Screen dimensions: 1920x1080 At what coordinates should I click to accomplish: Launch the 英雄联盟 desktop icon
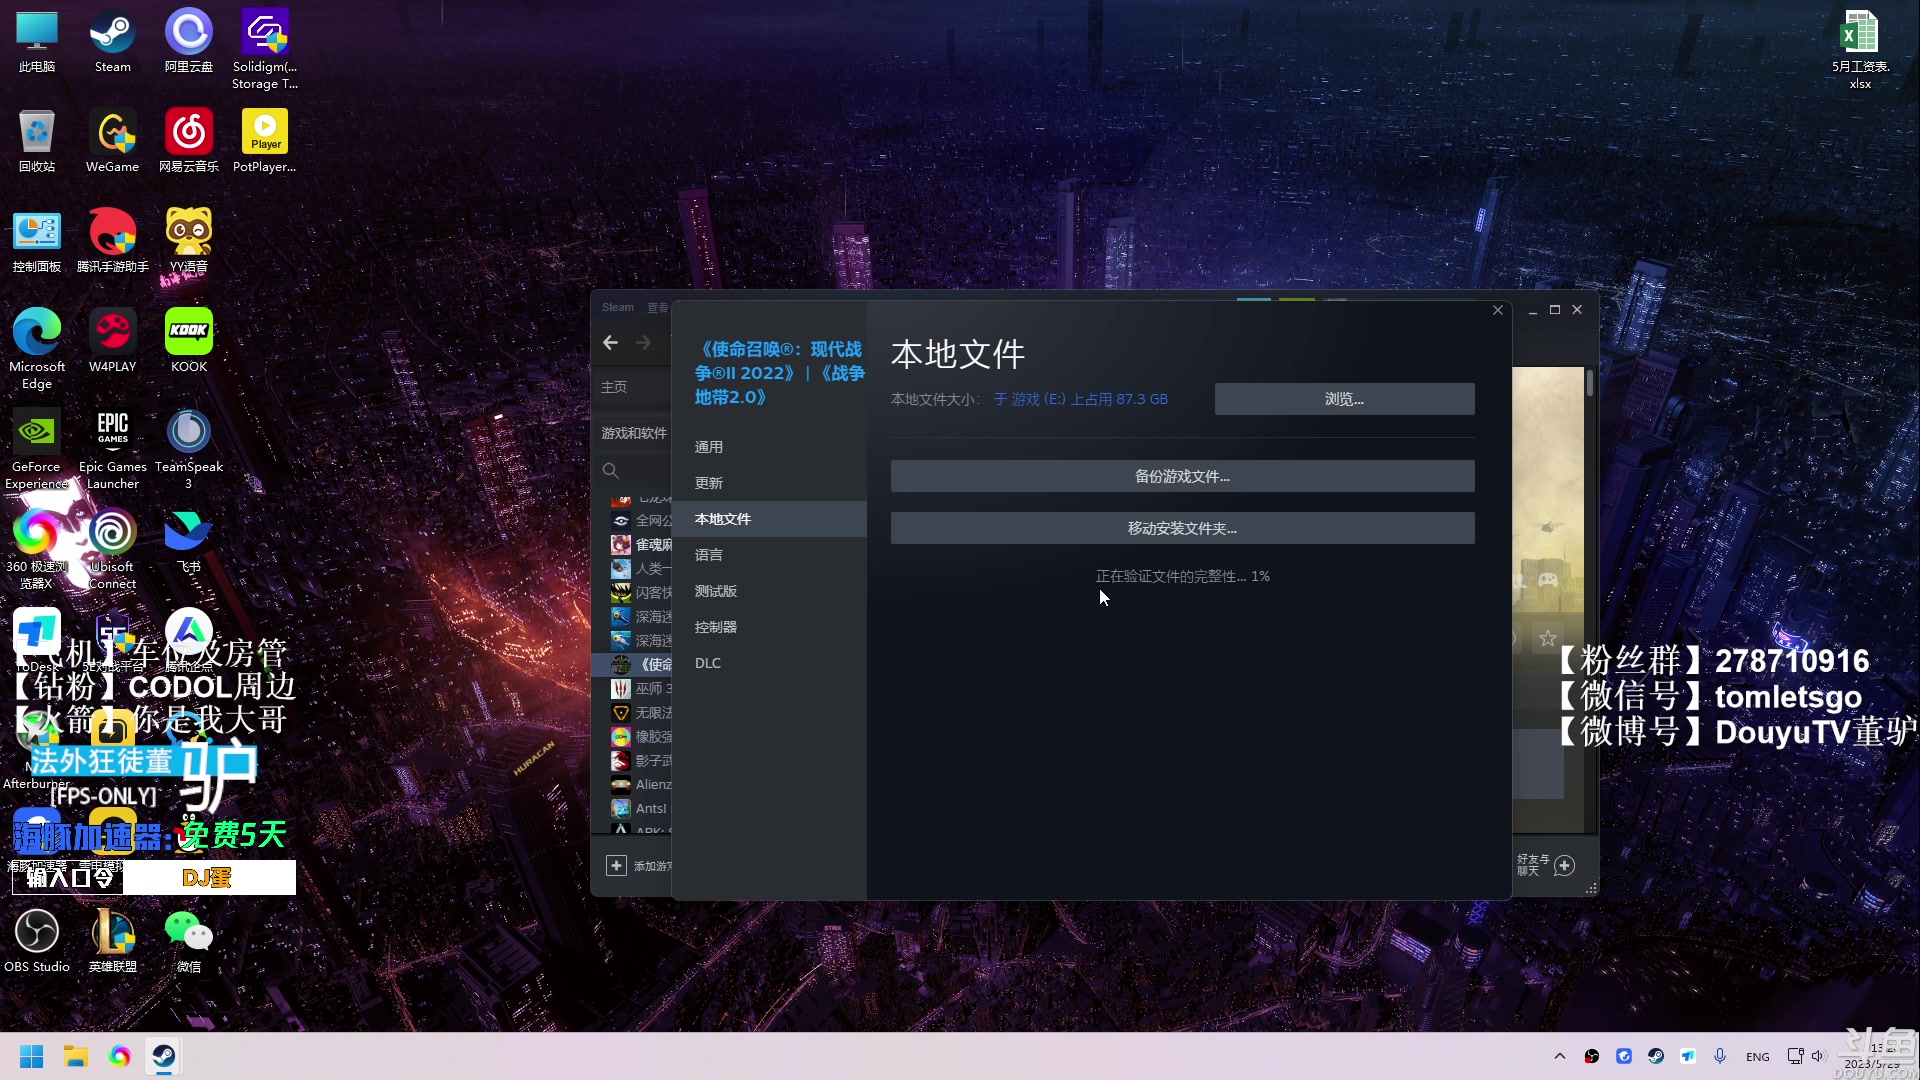click(112, 942)
